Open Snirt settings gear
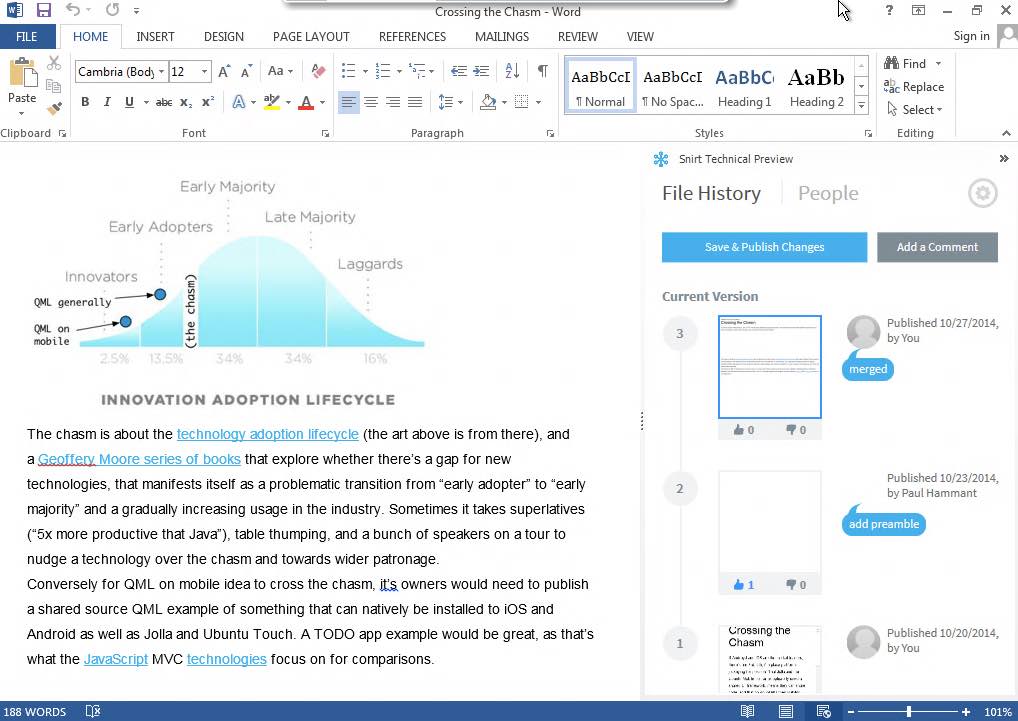The width and height of the screenshot is (1018, 721). click(x=982, y=193)
